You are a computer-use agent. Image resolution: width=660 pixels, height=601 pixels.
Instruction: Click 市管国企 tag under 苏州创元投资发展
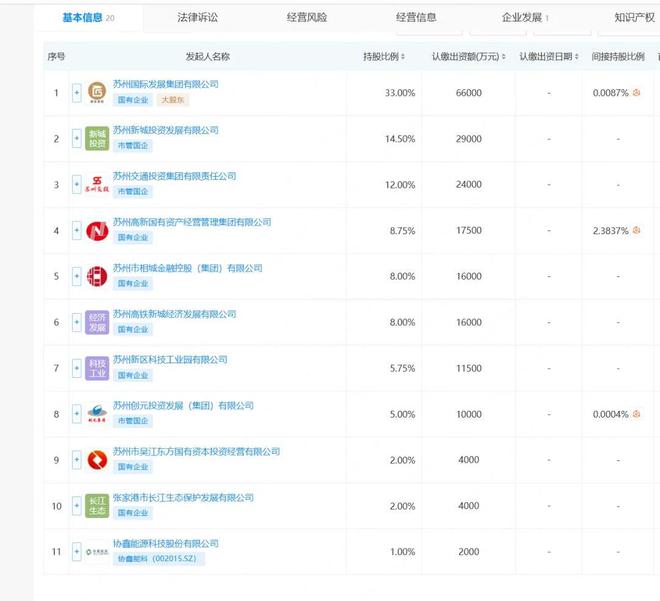[x=133, y=421]
